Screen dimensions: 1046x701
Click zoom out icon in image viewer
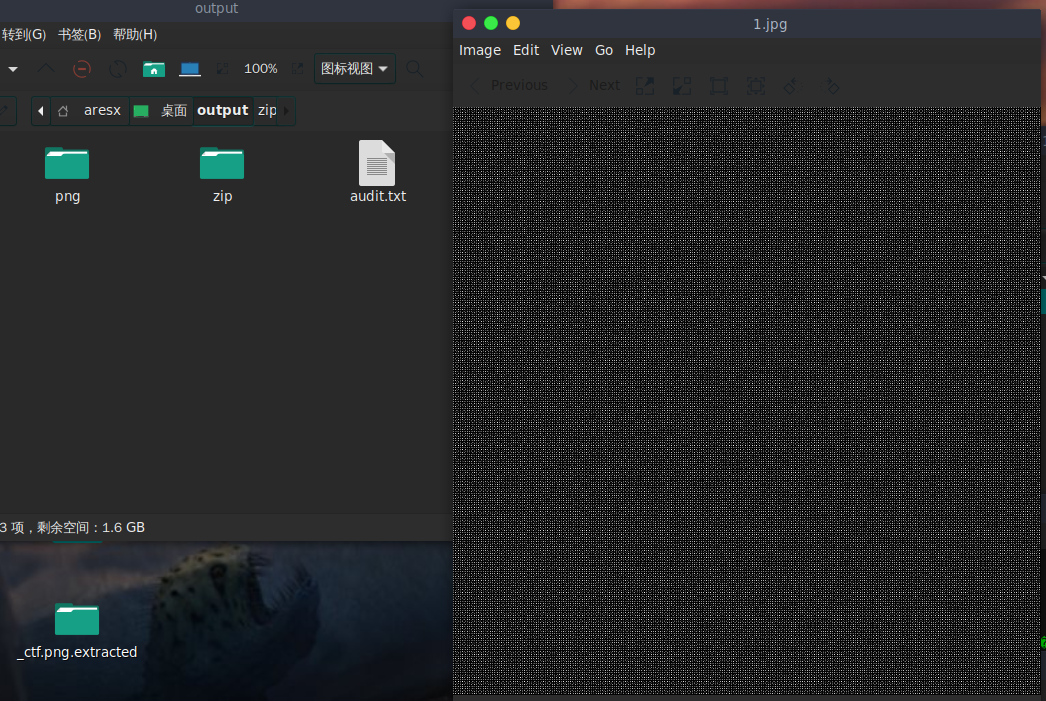[x=682, y=86]
